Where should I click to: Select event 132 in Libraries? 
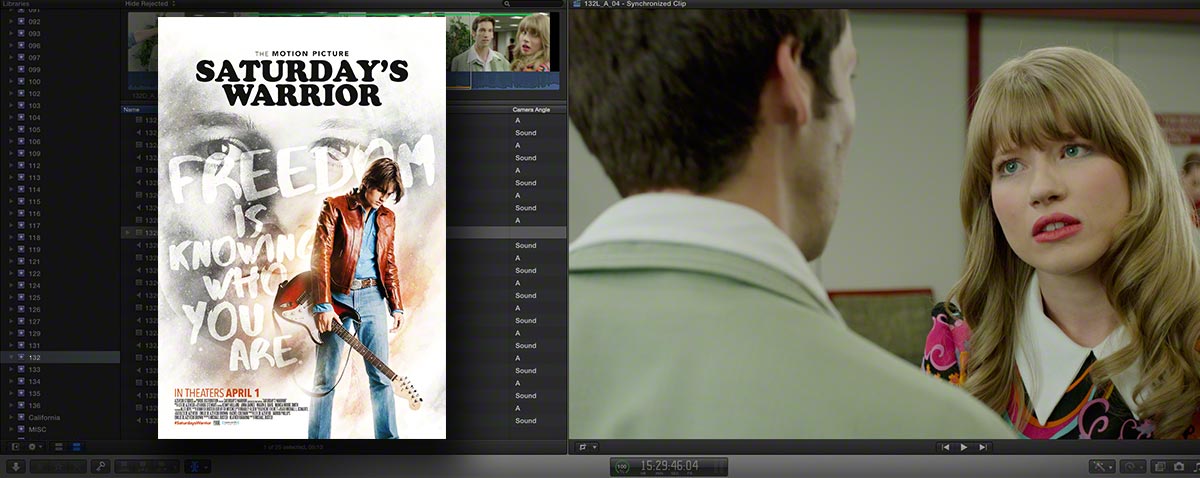(60, 357)
